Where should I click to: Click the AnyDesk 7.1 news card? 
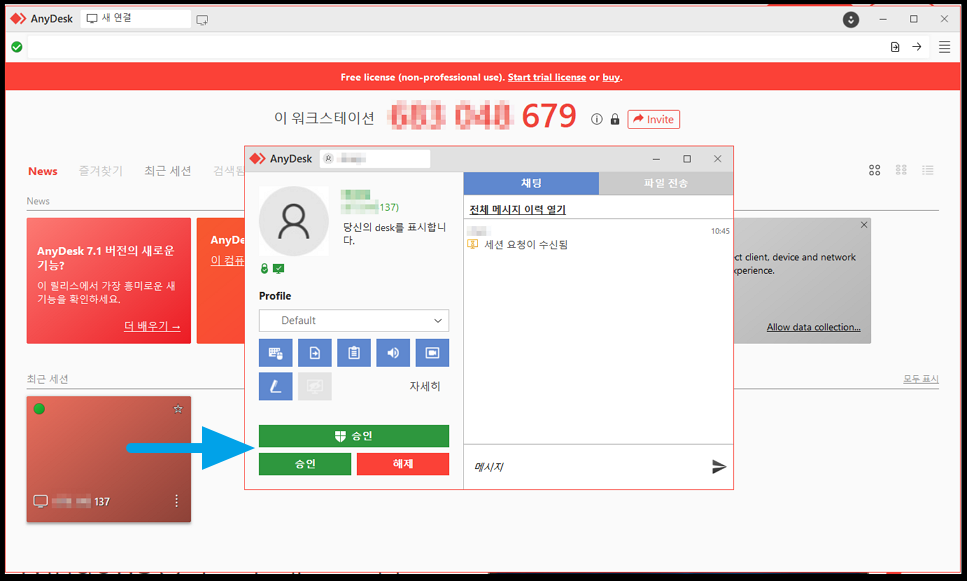point(109,281)
